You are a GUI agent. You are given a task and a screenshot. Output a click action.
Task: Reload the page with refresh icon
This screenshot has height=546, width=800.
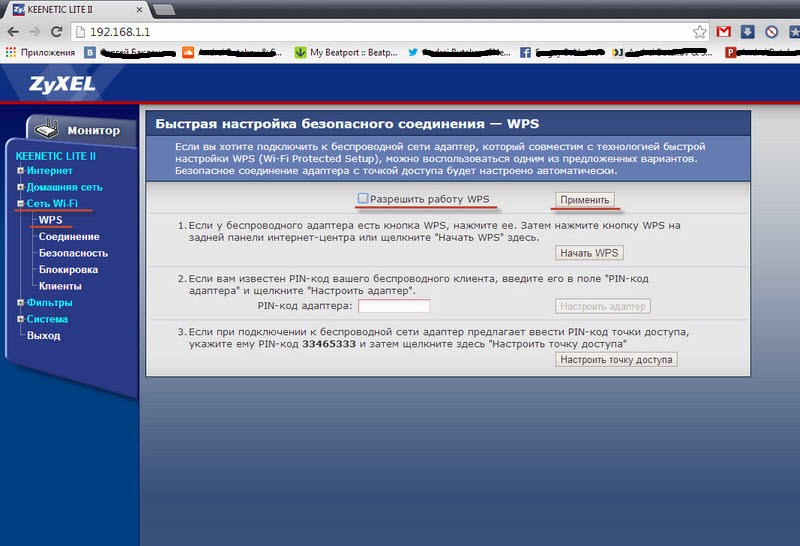(x=57, y=32)
